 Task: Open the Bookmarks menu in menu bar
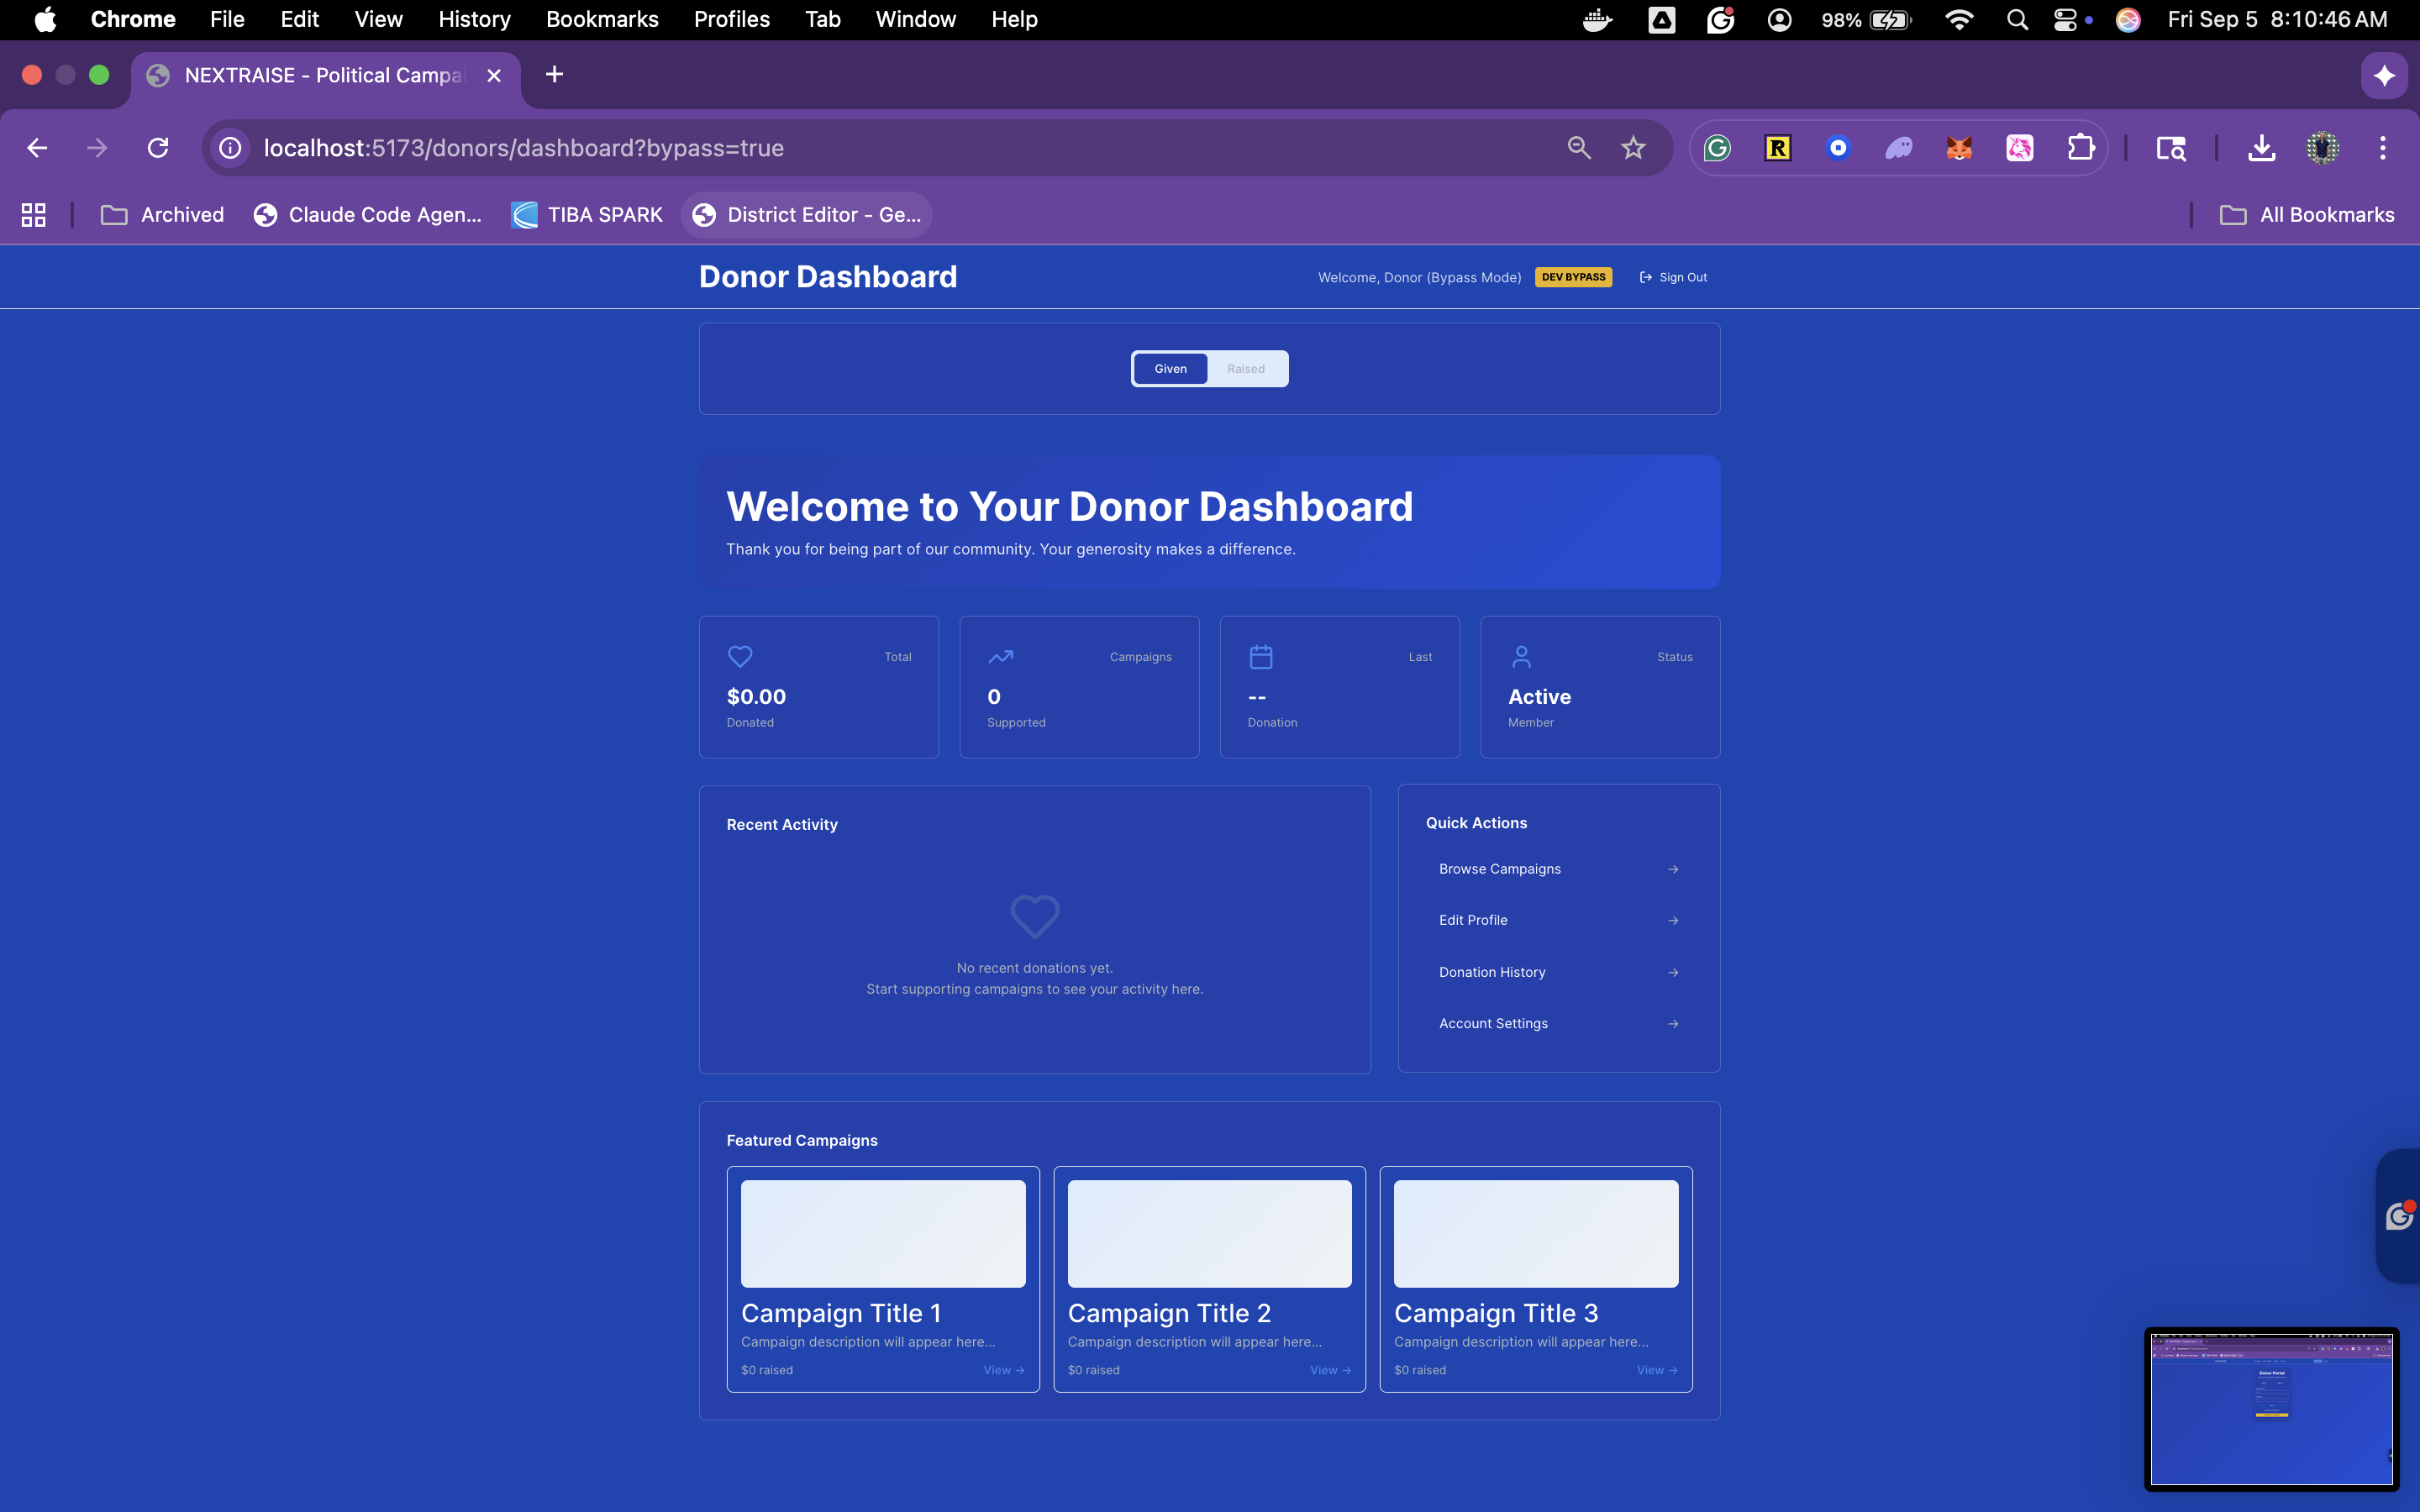[602, 19]
